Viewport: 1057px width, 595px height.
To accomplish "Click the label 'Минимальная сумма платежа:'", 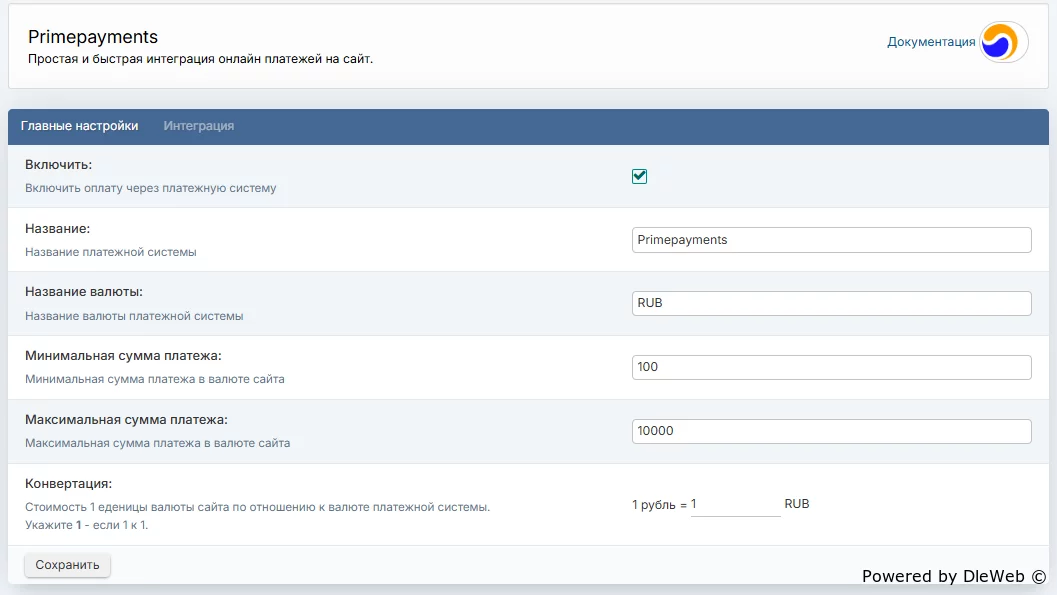I will point(123,356).
